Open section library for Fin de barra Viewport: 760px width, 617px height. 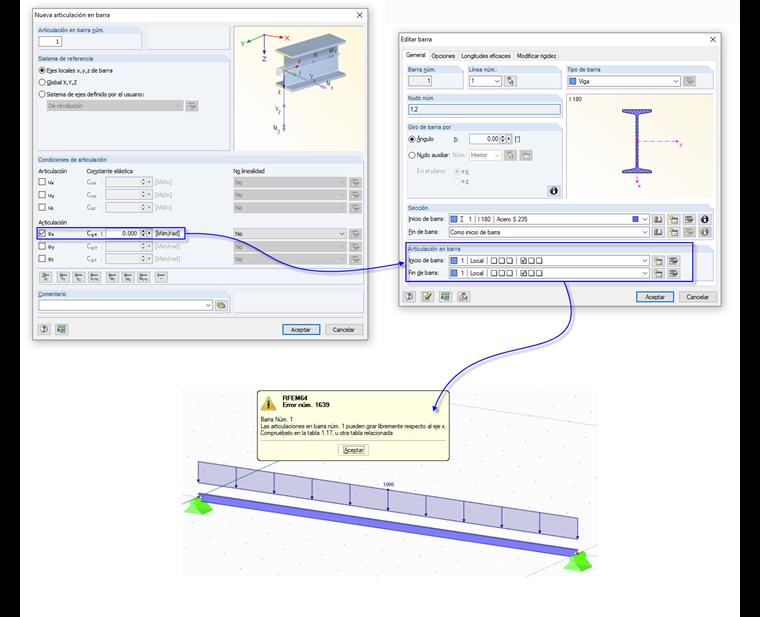pyautogui.click(x=658, y=232)
